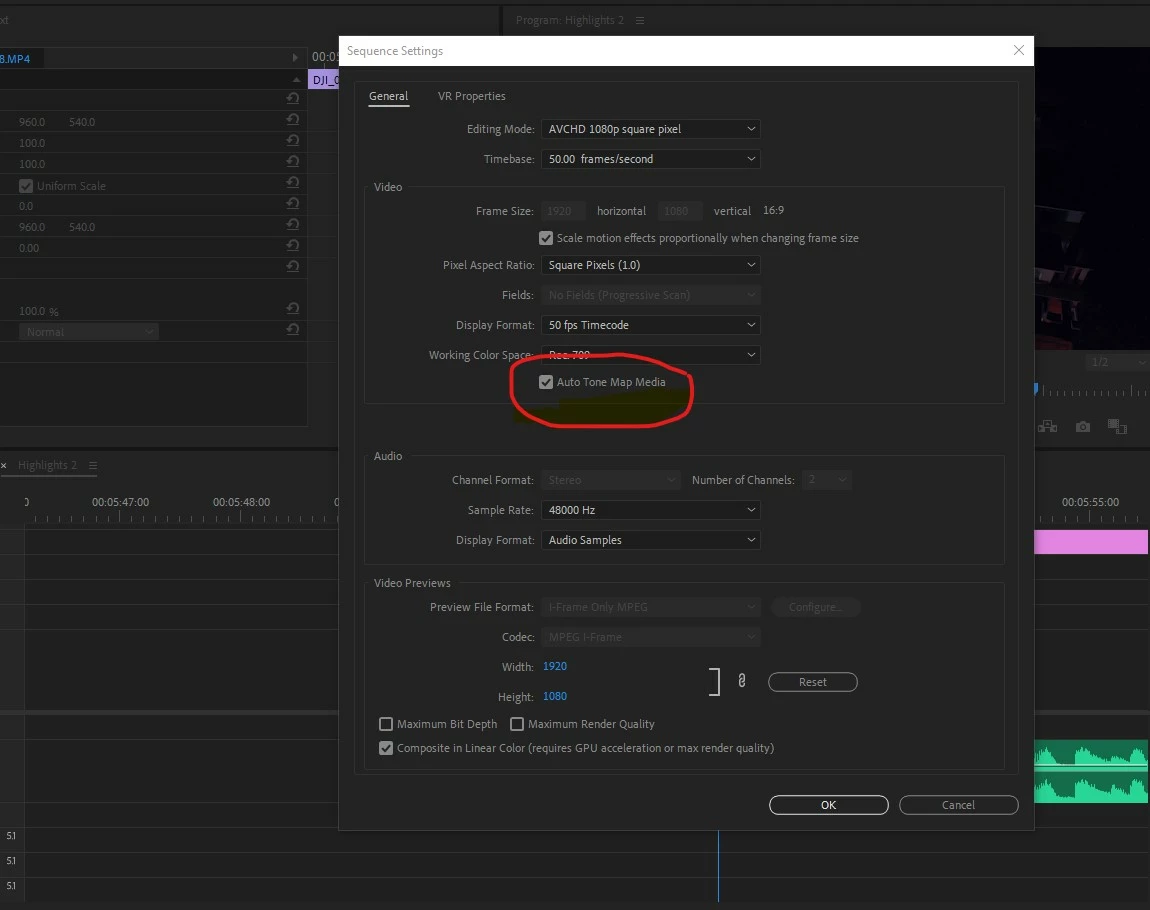Open the Normal blend mode dropdown
The height and width of the screenshot is (910, 1150).
[x=88, y=332]
